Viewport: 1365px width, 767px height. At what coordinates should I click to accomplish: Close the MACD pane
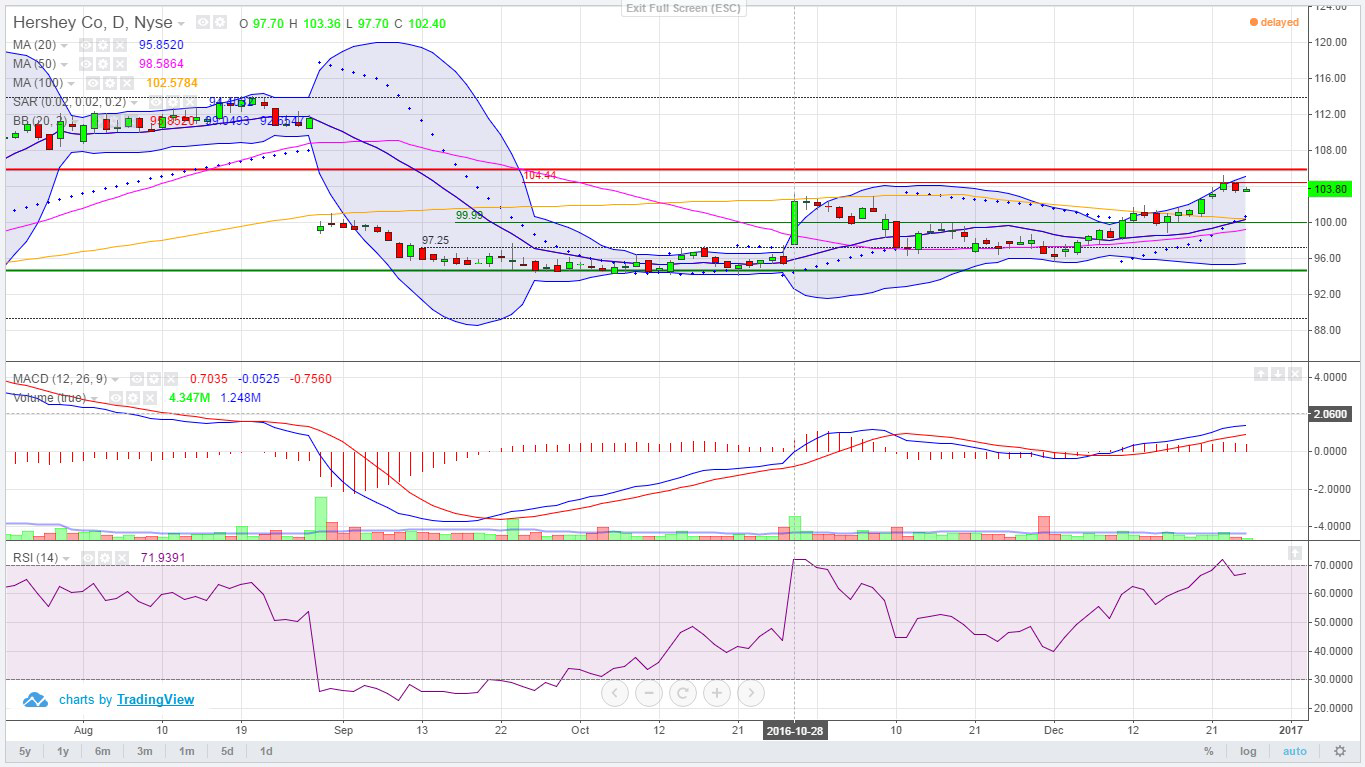pyautogui.click(x=1295, y=374)
